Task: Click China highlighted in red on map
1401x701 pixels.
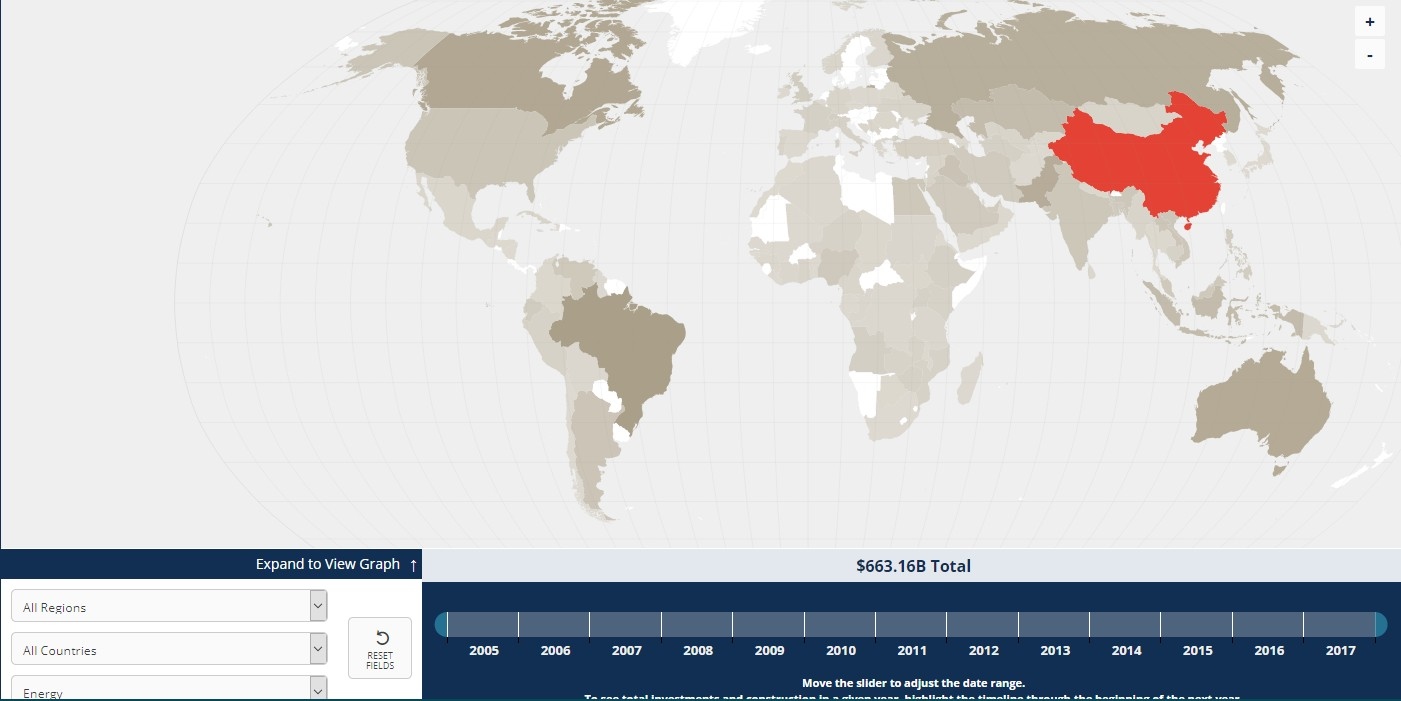Action: coord(1140,160)
